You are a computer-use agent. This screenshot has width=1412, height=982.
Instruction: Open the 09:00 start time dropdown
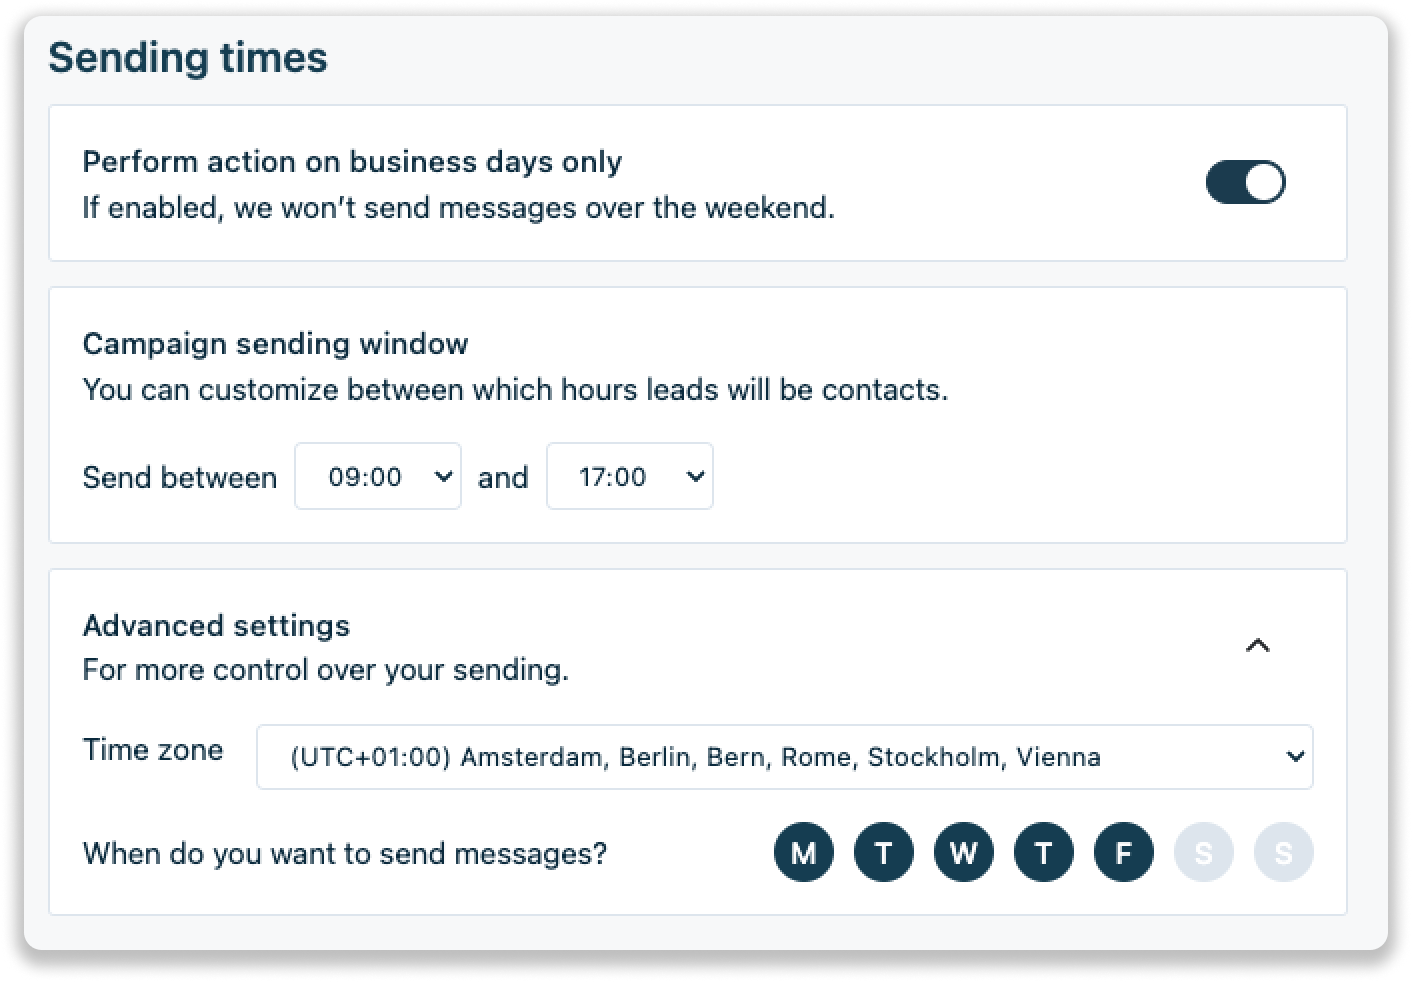(x=378, y=477)
